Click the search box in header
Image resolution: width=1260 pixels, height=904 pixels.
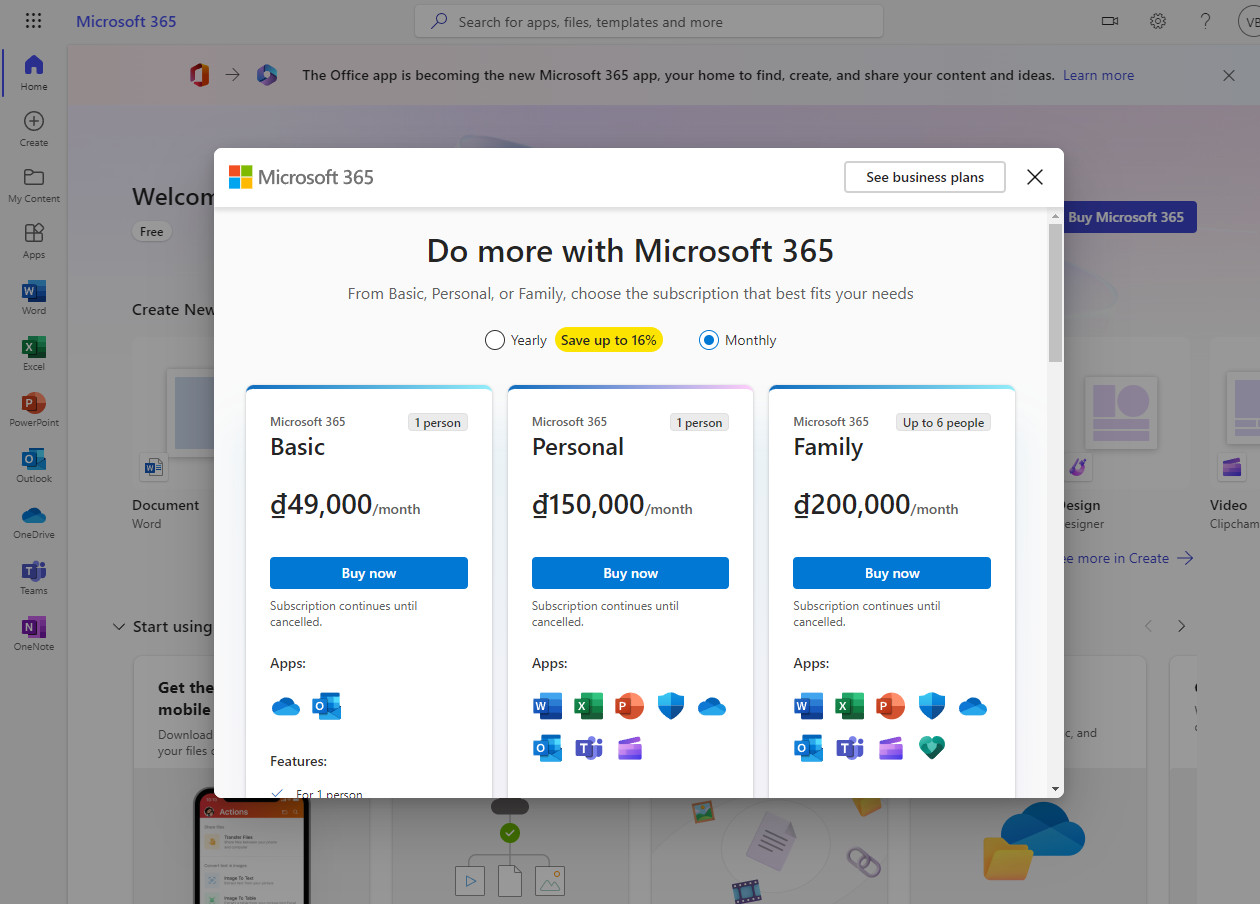click(x=649, y=21)
